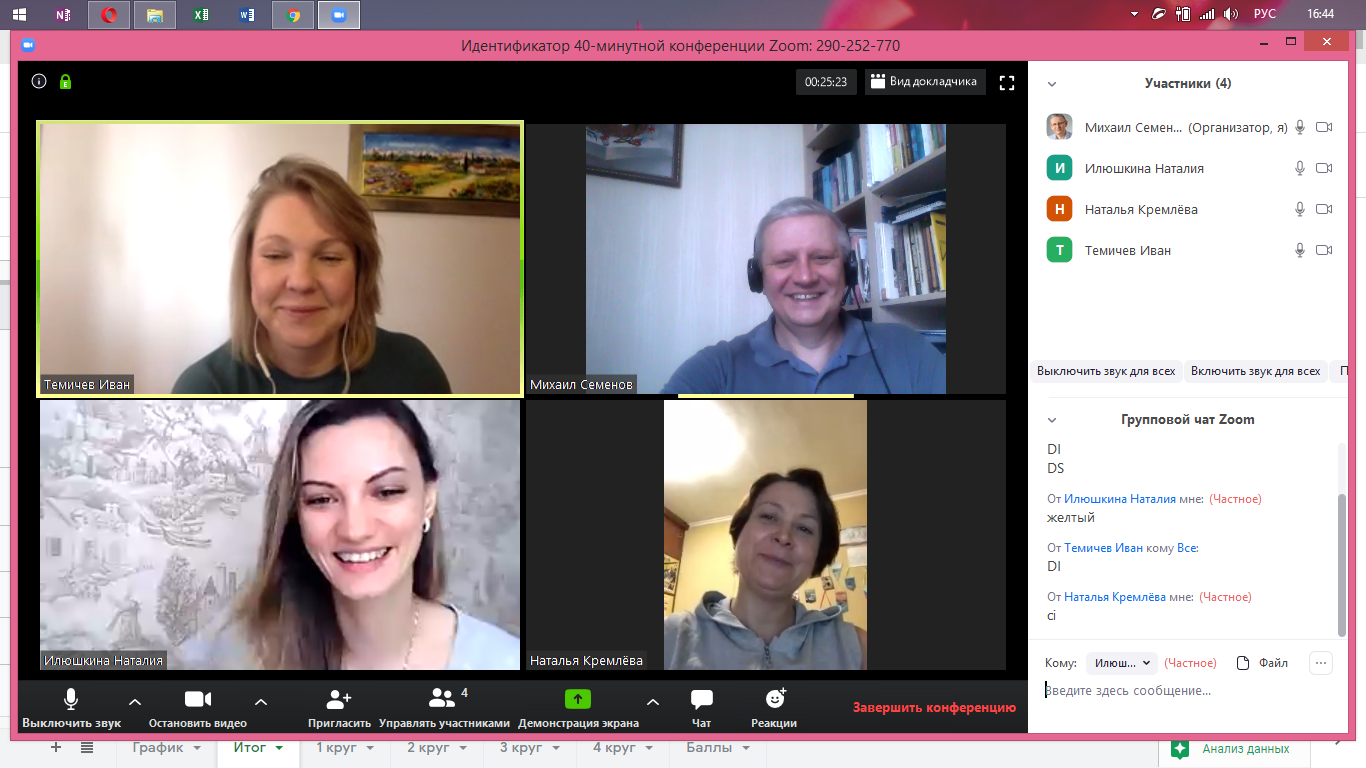
Task: Toggle microphone for Темичев Иван in list
Action: click(1300, 250)
